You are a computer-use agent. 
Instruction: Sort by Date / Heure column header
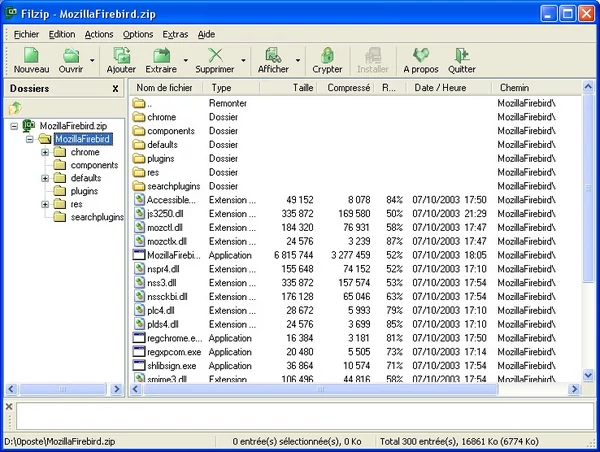pyautogui.click(x=449, y=88)
